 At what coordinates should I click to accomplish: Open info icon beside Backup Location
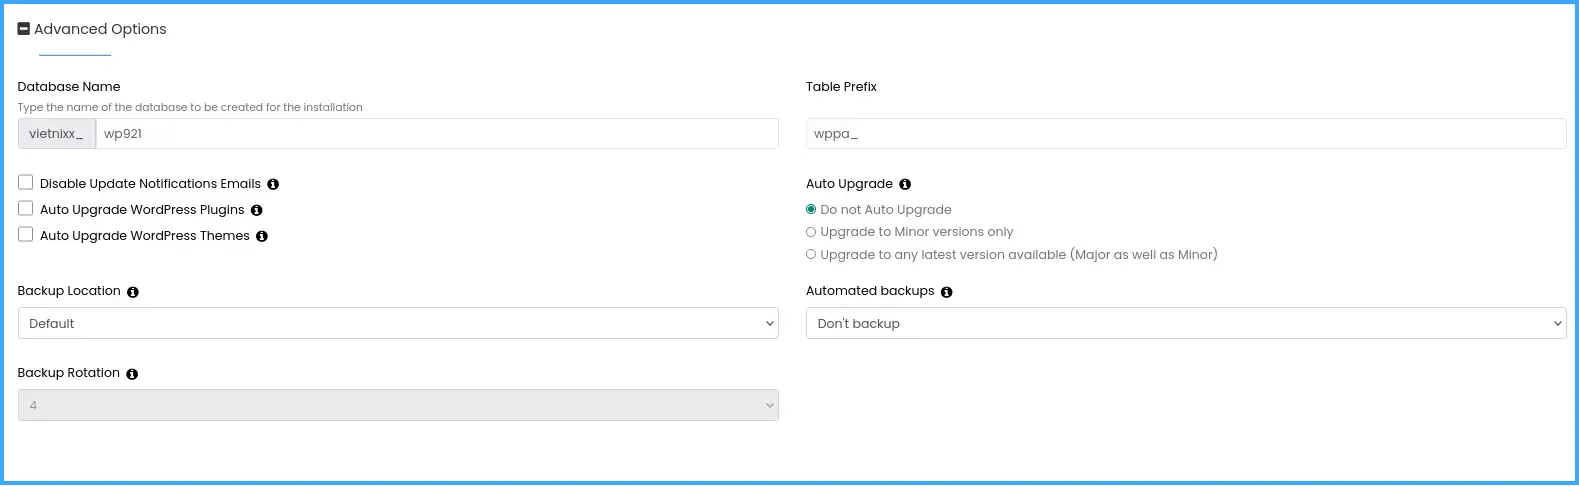click(x=133, y=292)
